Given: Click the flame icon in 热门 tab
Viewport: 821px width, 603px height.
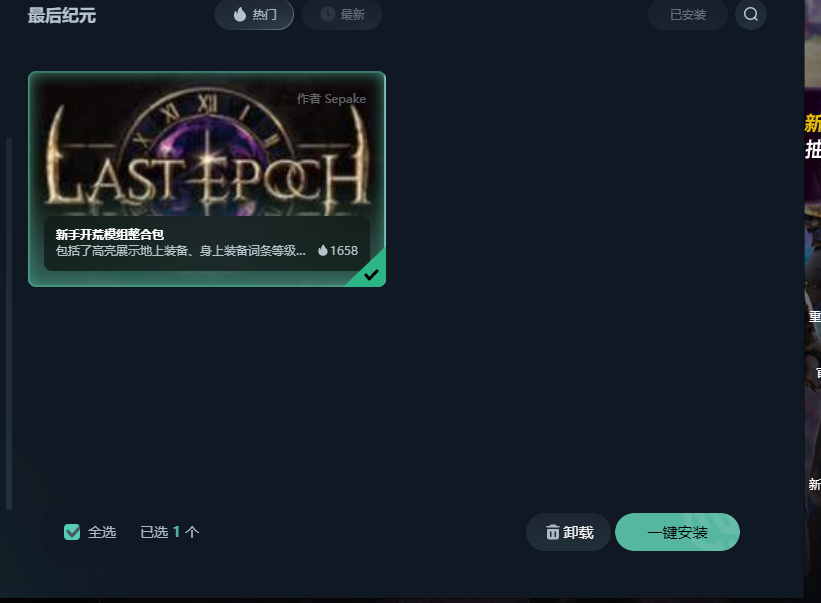Looking at the screenshot, I should [240, 15].
